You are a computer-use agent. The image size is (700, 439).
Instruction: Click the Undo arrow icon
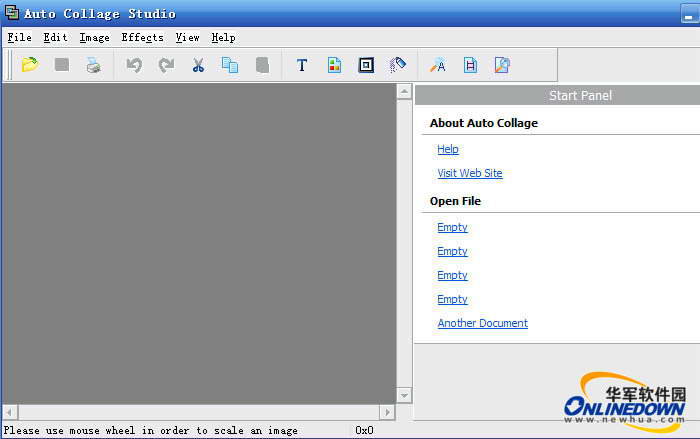click(134, 65)
